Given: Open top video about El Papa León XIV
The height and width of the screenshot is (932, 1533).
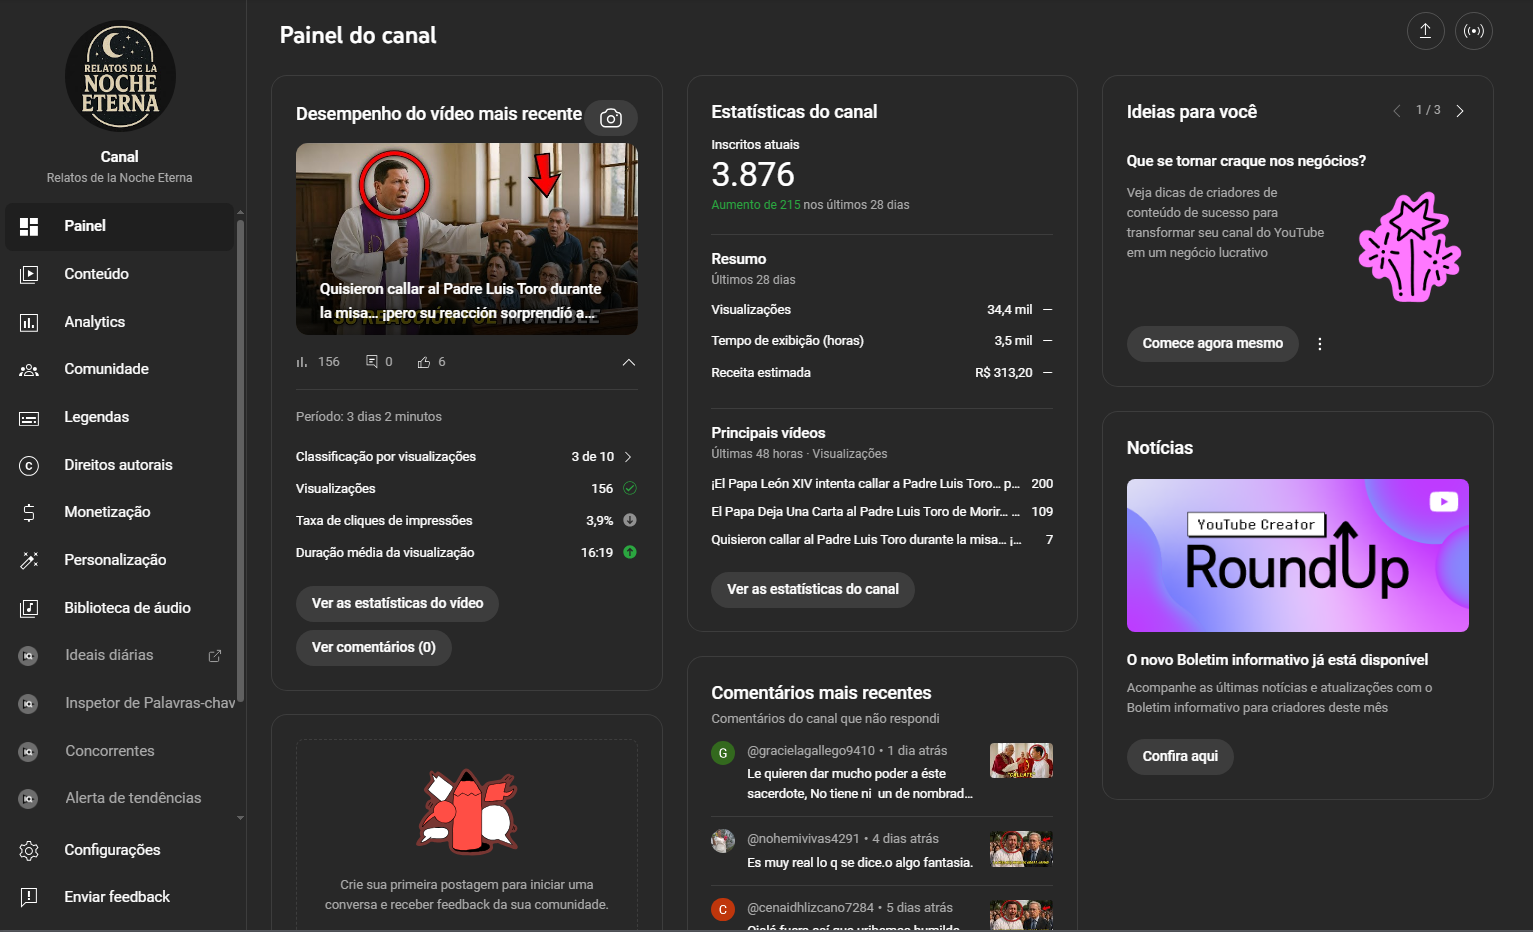Looking at the screenshot, I should [x=882, y=484].
